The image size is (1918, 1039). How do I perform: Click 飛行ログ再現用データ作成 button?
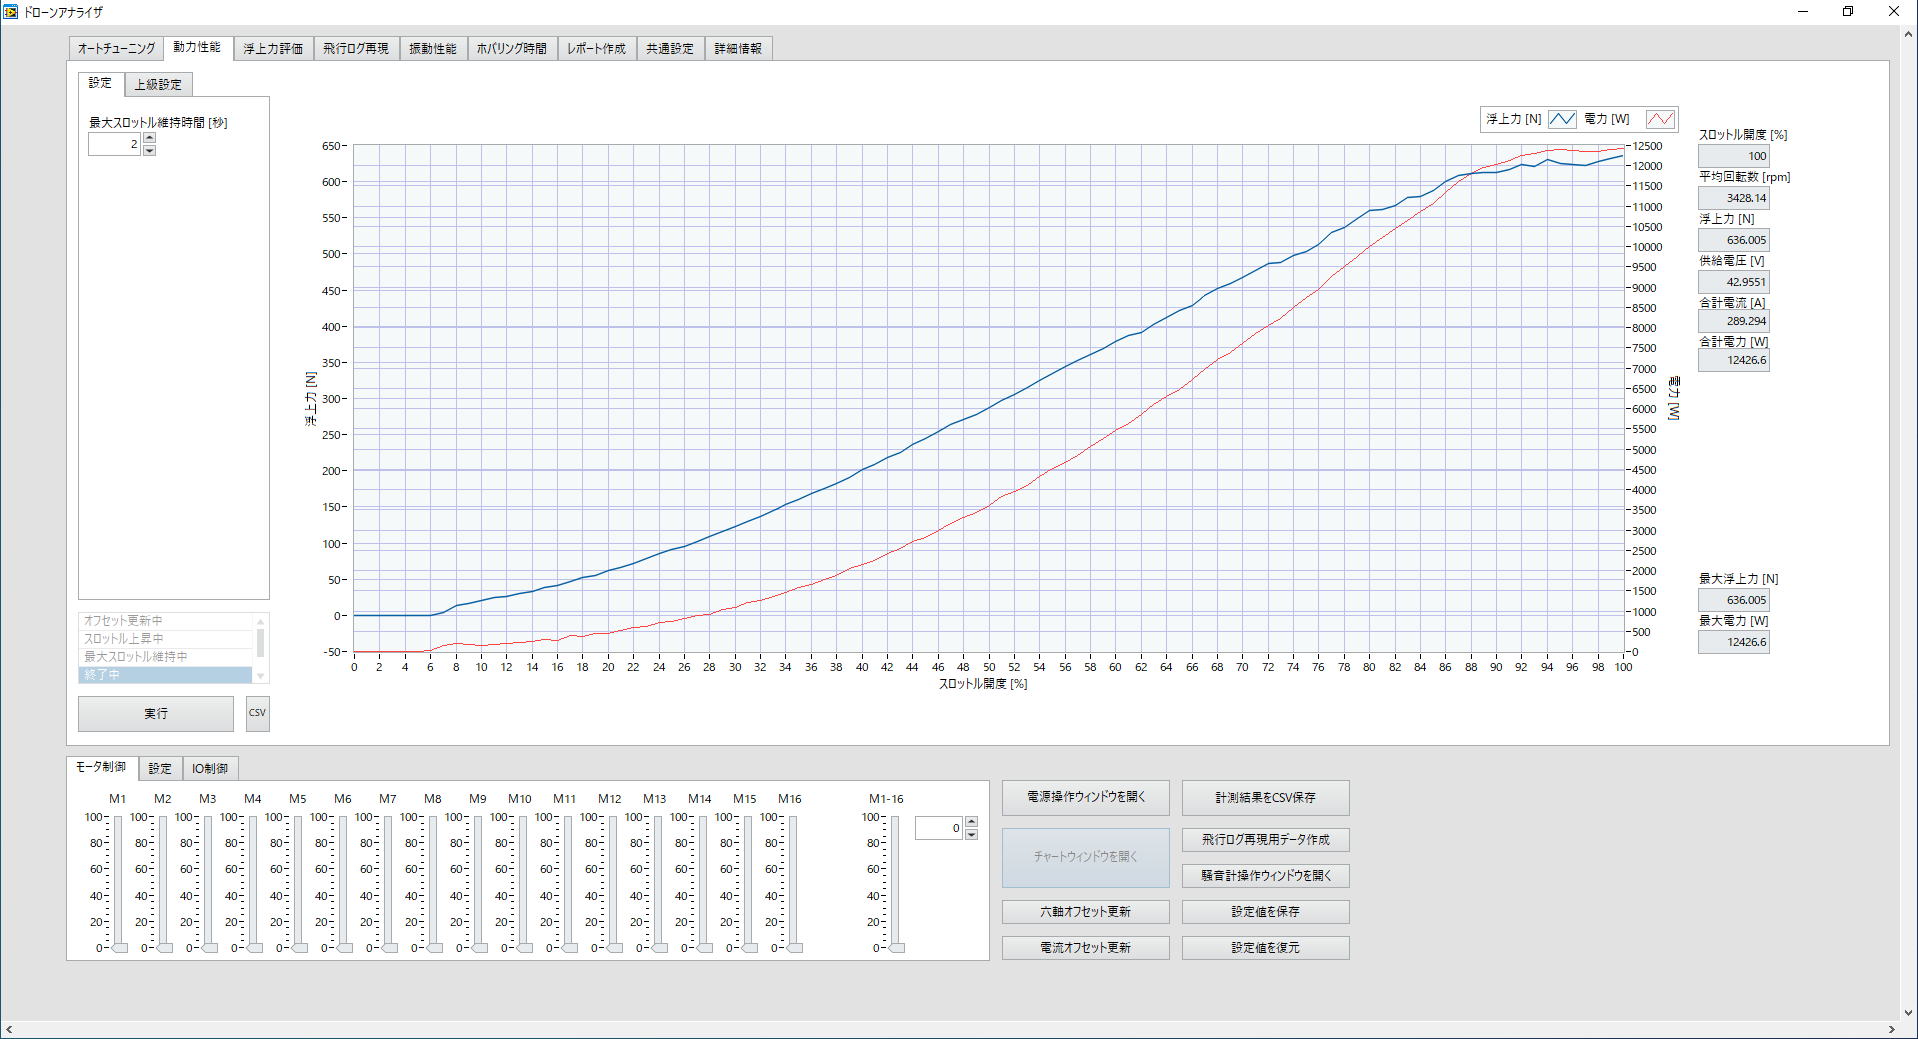(x=1266, y=840)
